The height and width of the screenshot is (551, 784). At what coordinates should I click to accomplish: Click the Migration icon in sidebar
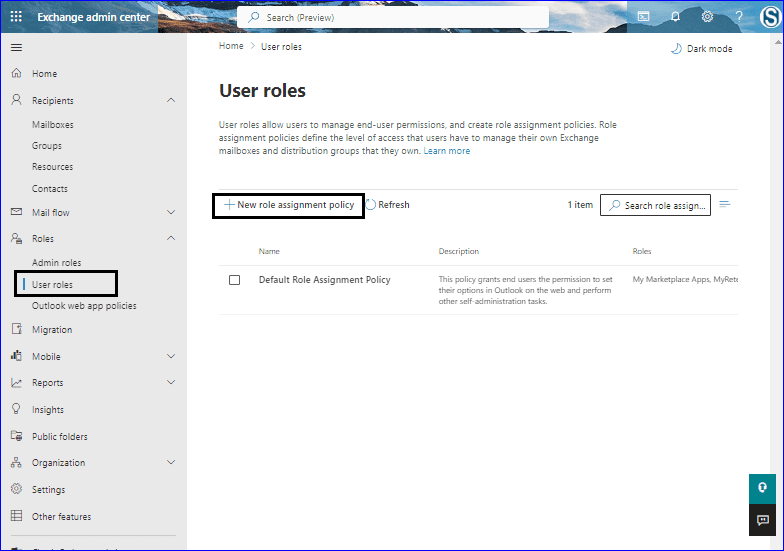pos(16,329)
